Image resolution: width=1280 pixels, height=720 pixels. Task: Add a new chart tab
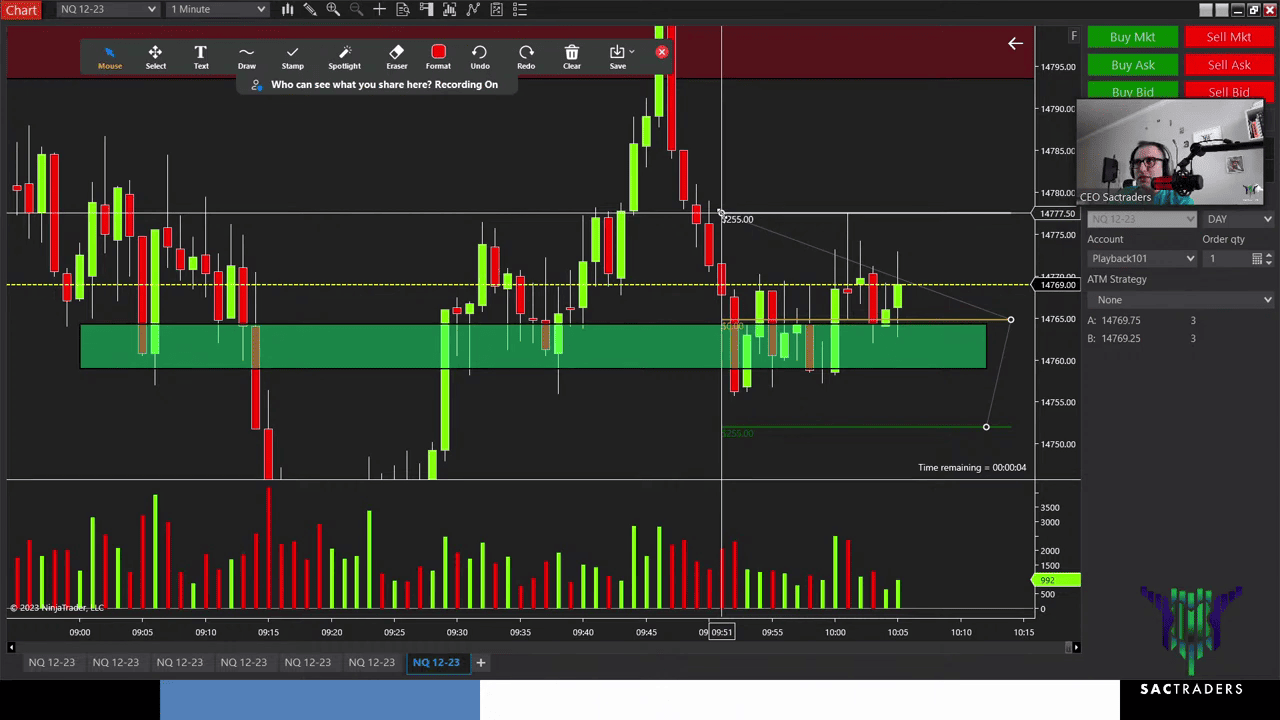point(480,662)
